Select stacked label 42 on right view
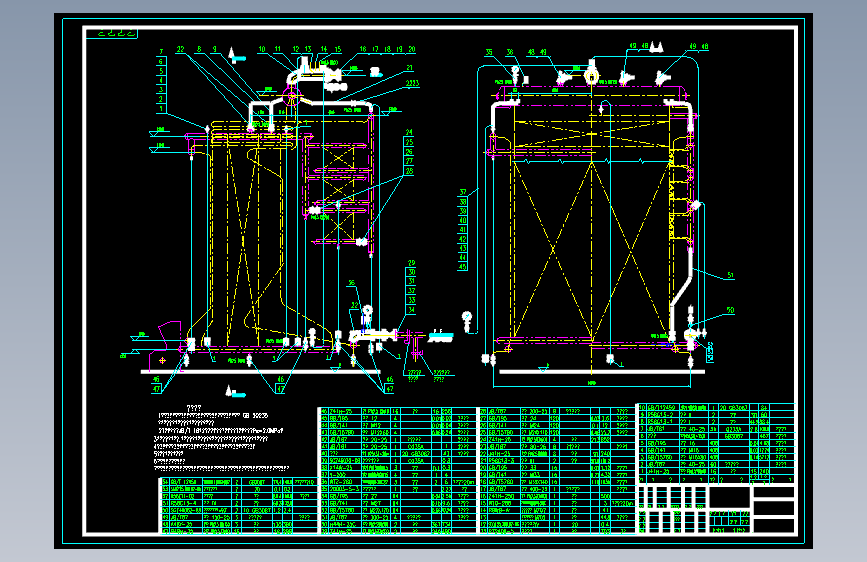This screenshot has height=562, width=867. click(463, 239)
